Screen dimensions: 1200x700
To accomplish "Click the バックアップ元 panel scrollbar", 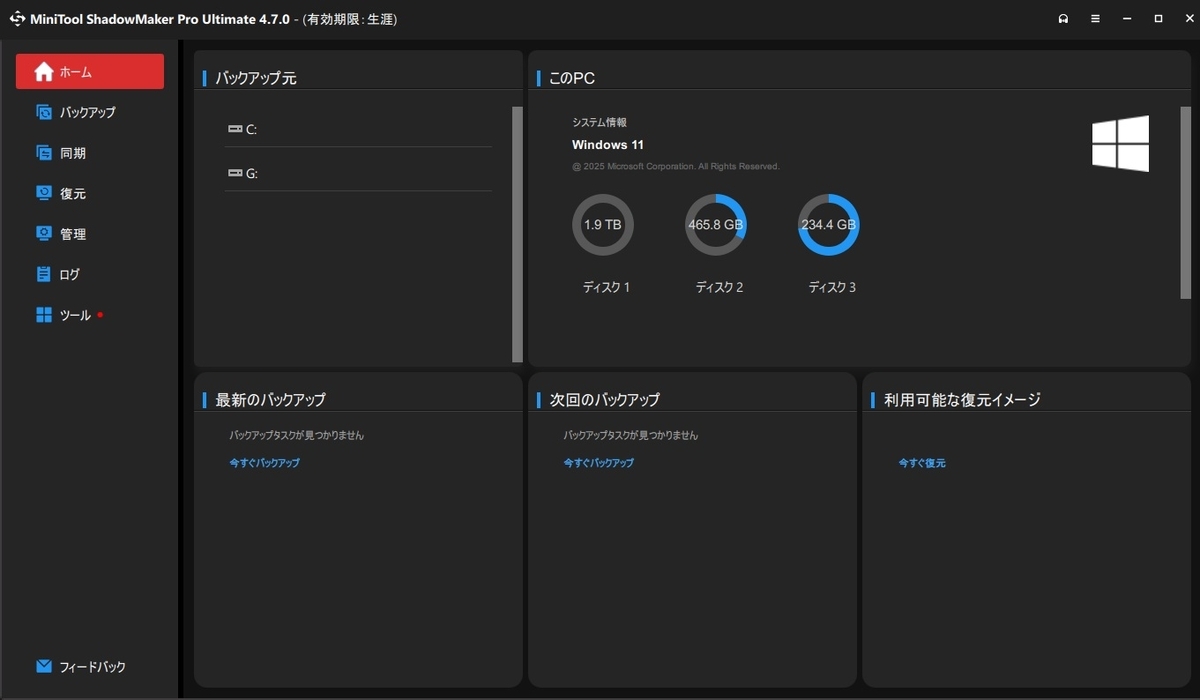I will click(x=517, y=234).
